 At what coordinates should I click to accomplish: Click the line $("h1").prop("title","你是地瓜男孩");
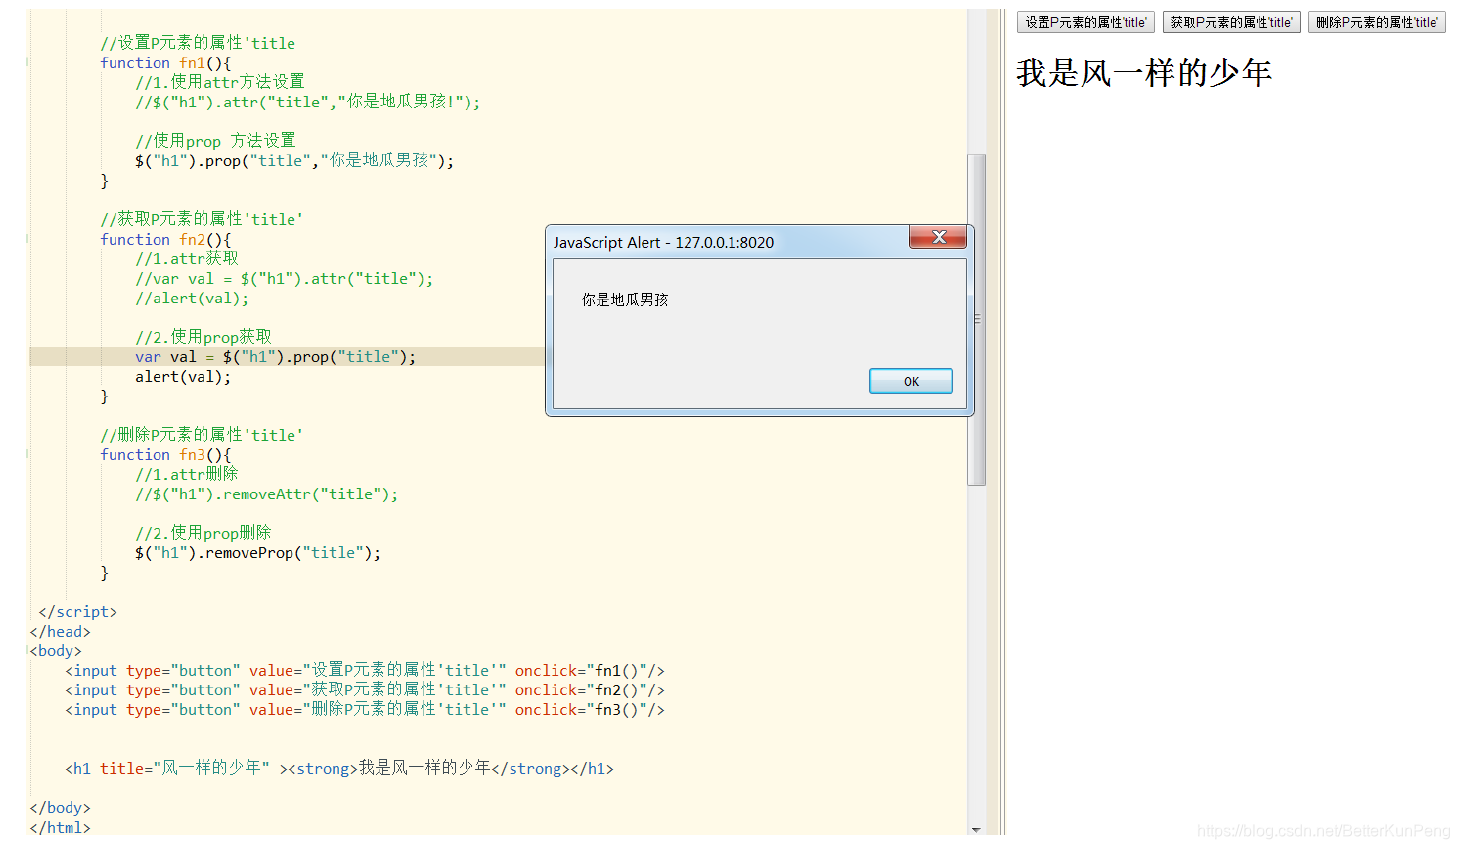pos(294,161)
